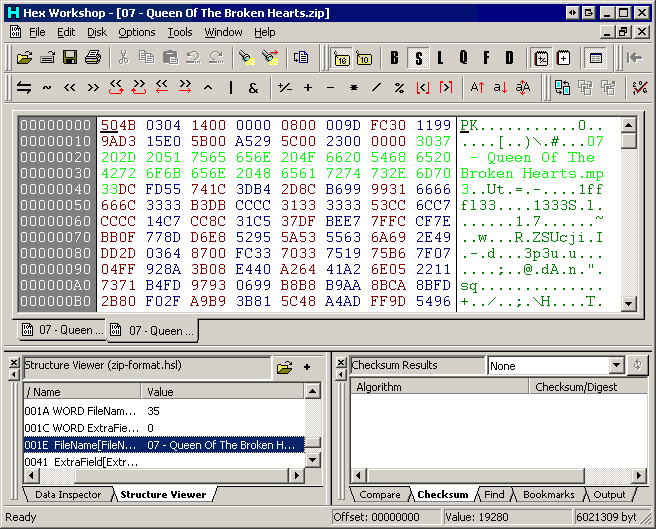
Task: Apply shift right operation icon
Action: (x=93, y=87)
